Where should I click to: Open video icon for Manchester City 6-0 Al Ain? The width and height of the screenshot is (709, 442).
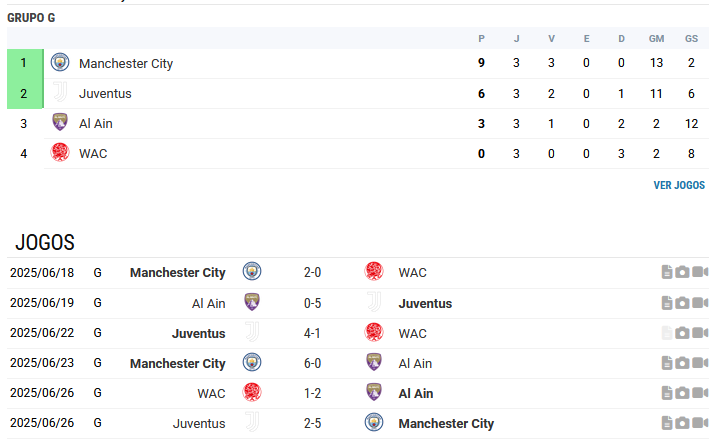tap(700, 363)
